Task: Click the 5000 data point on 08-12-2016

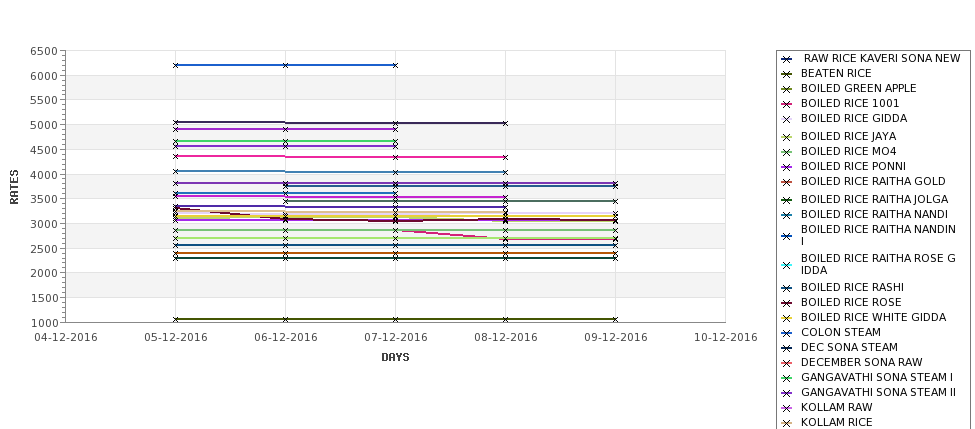Action: (x=506, y=124)
